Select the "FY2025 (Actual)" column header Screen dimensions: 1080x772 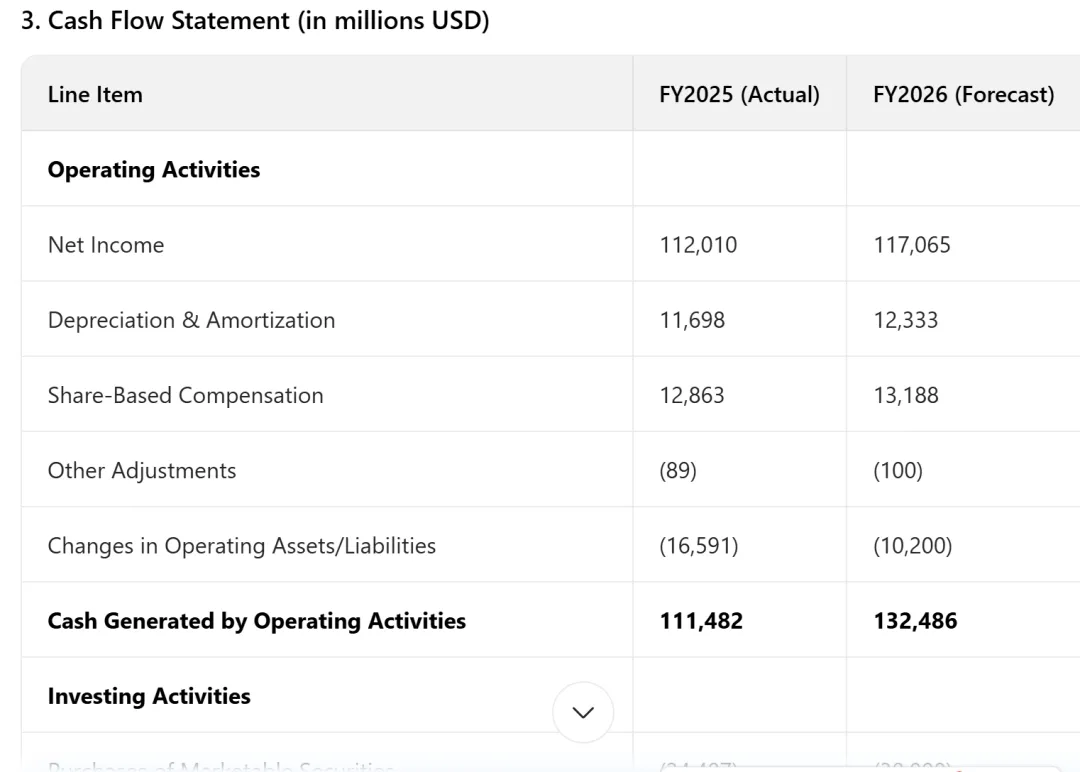click(x=739, y=95)
